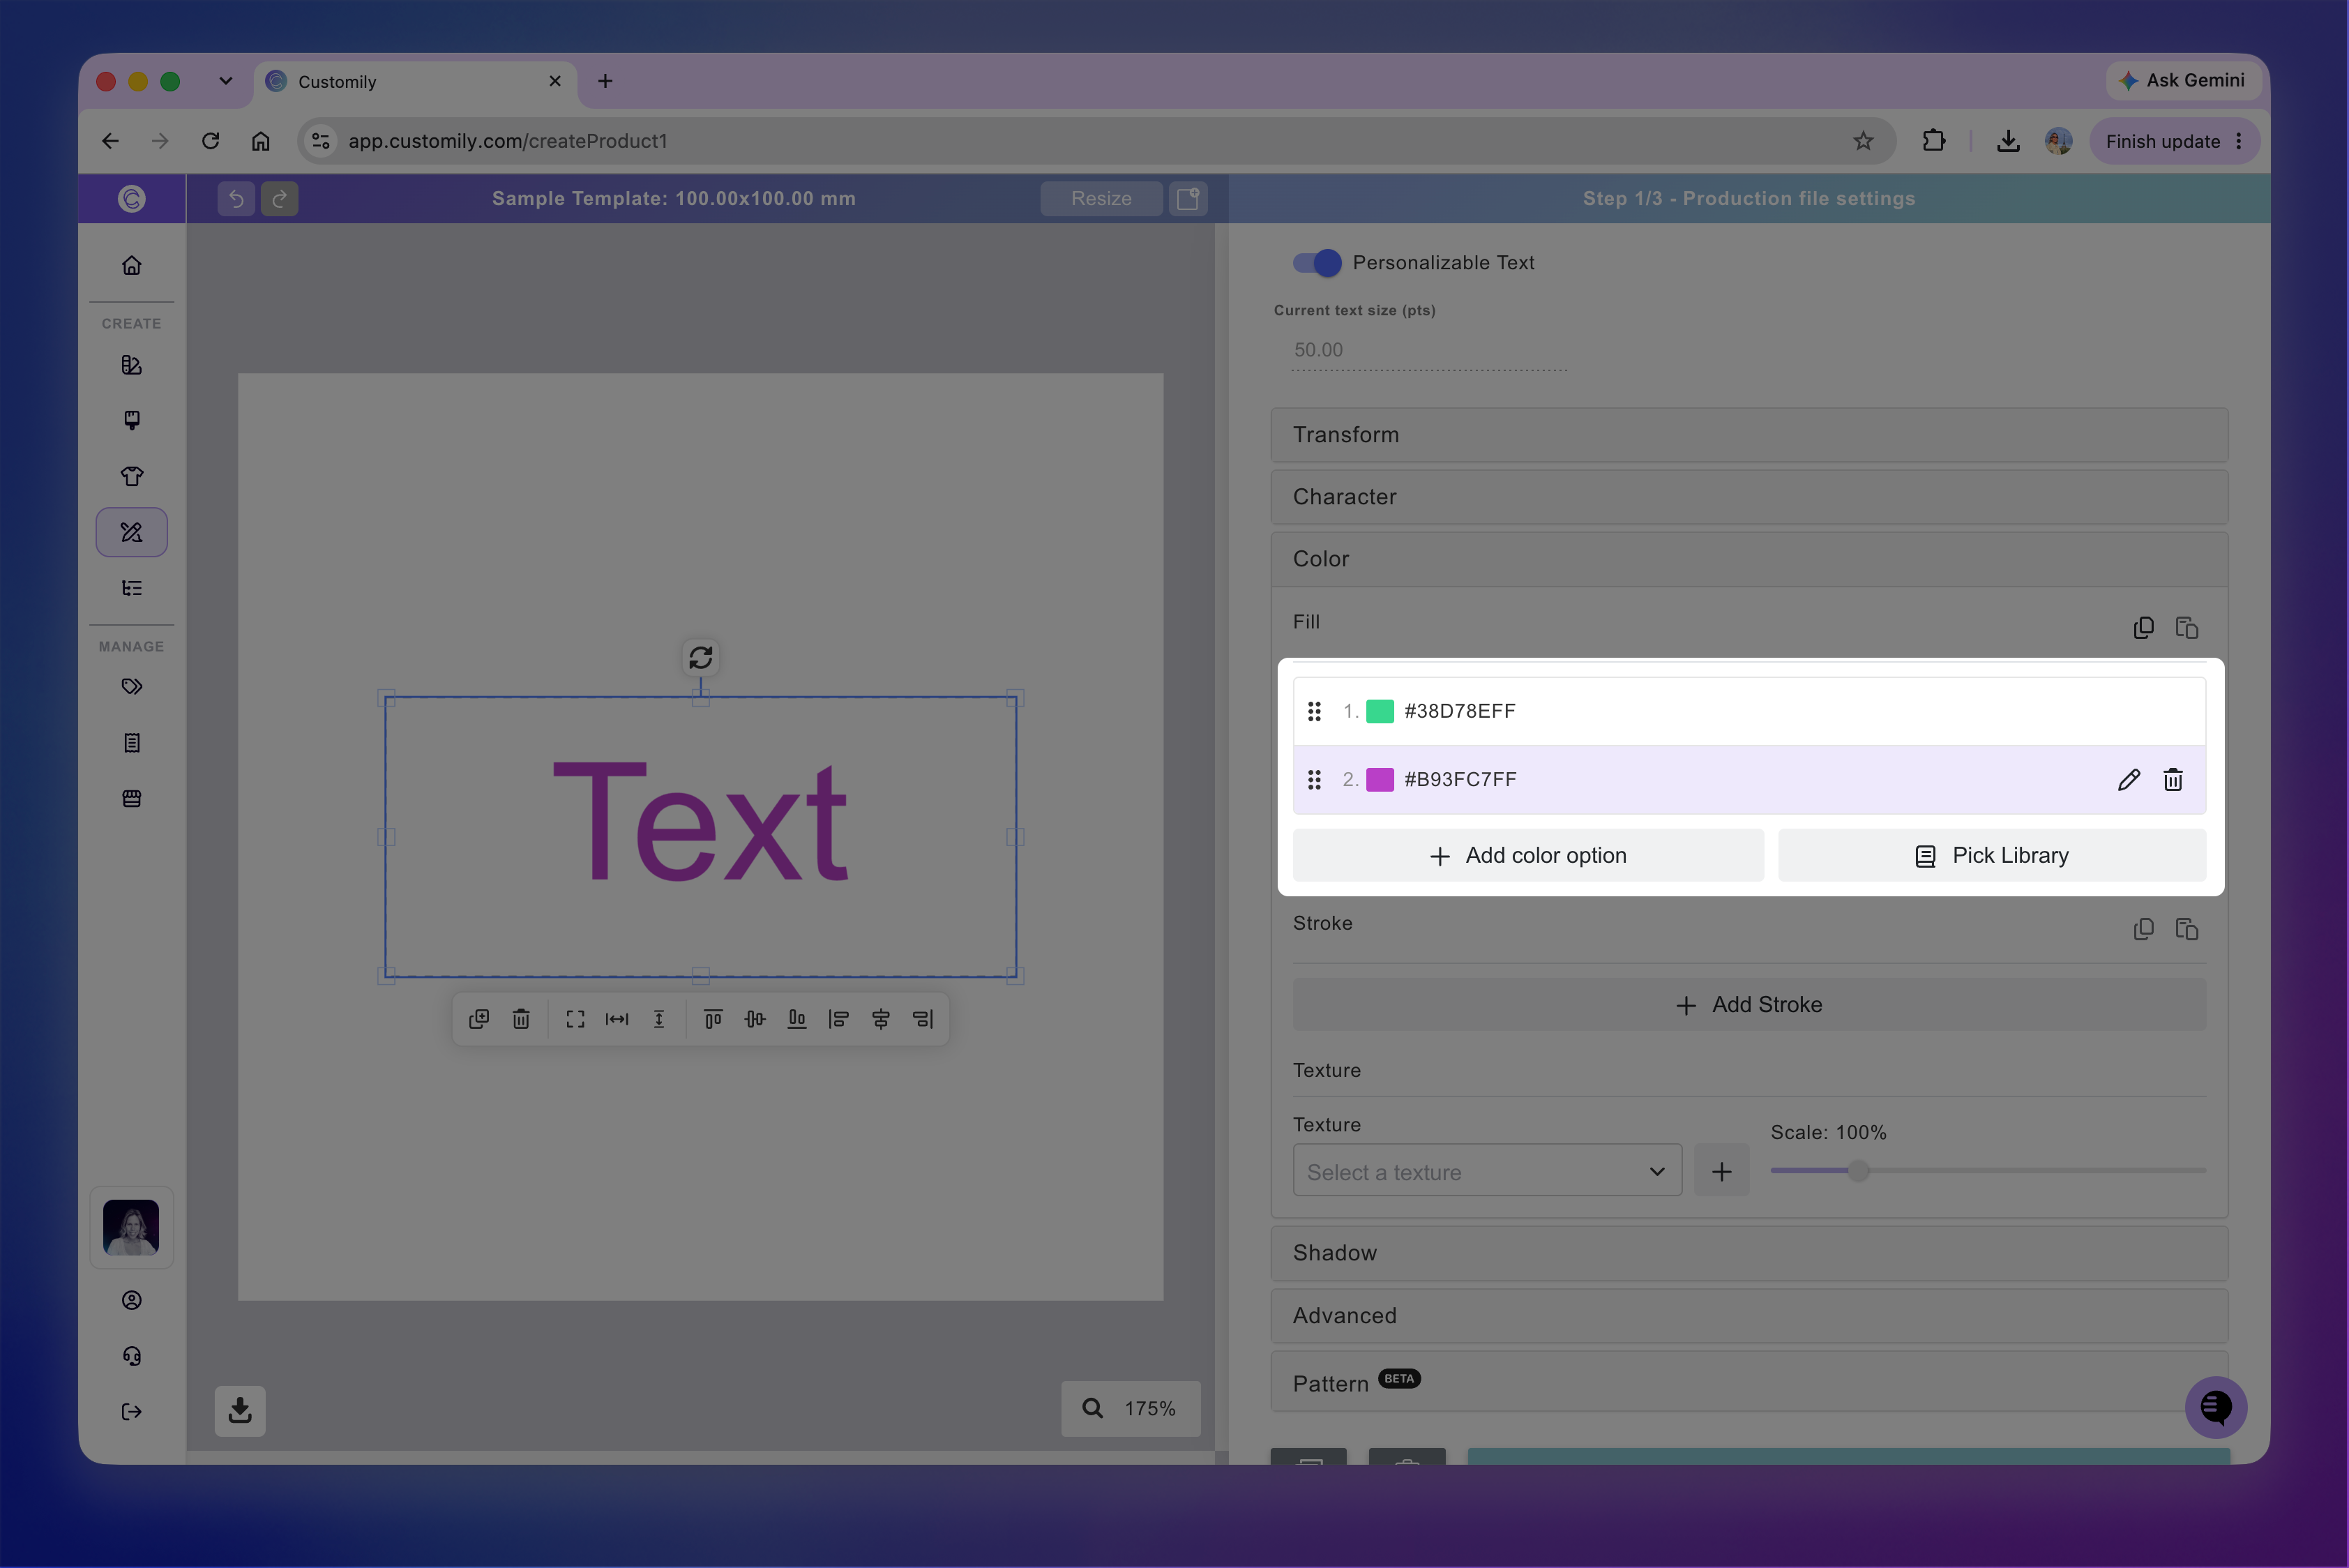Click the redo arrow

(x=280, y=198)
